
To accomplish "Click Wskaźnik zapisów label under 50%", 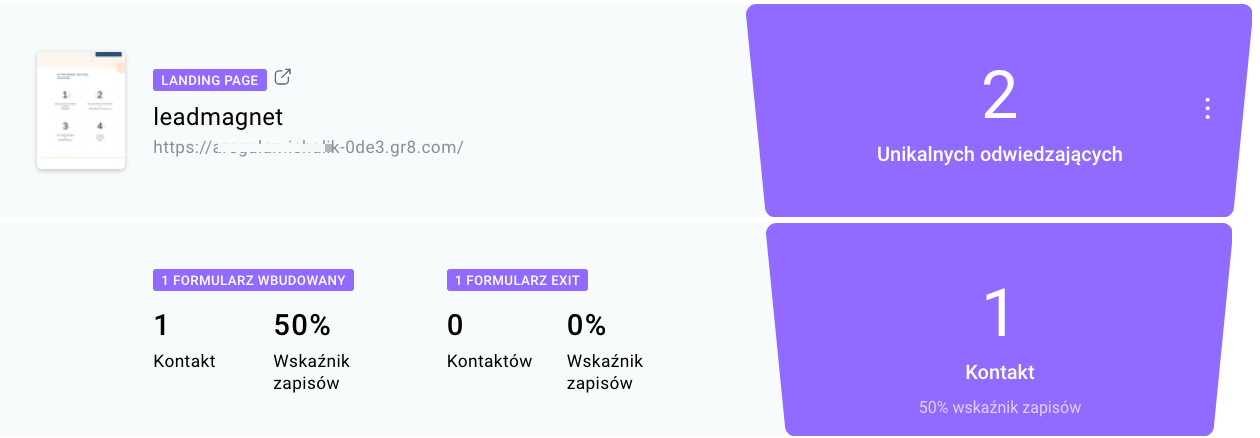I will pos(311,372).
